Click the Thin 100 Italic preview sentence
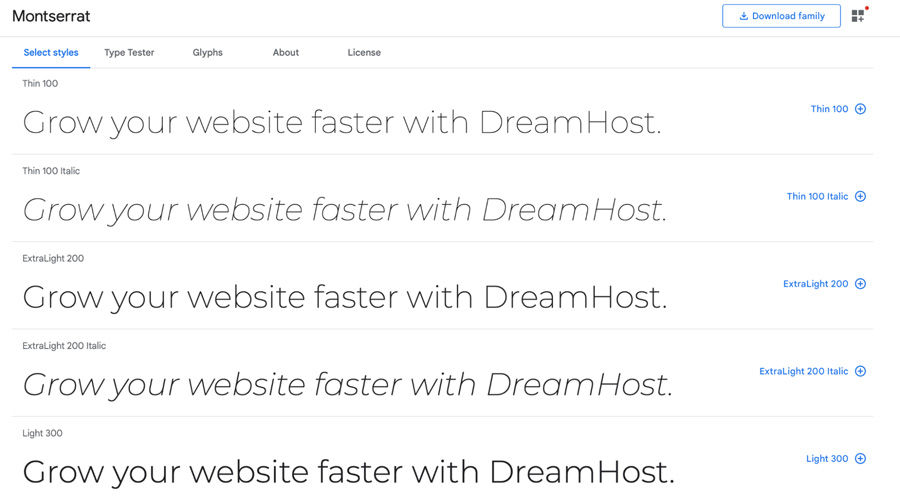 [345, 210]
